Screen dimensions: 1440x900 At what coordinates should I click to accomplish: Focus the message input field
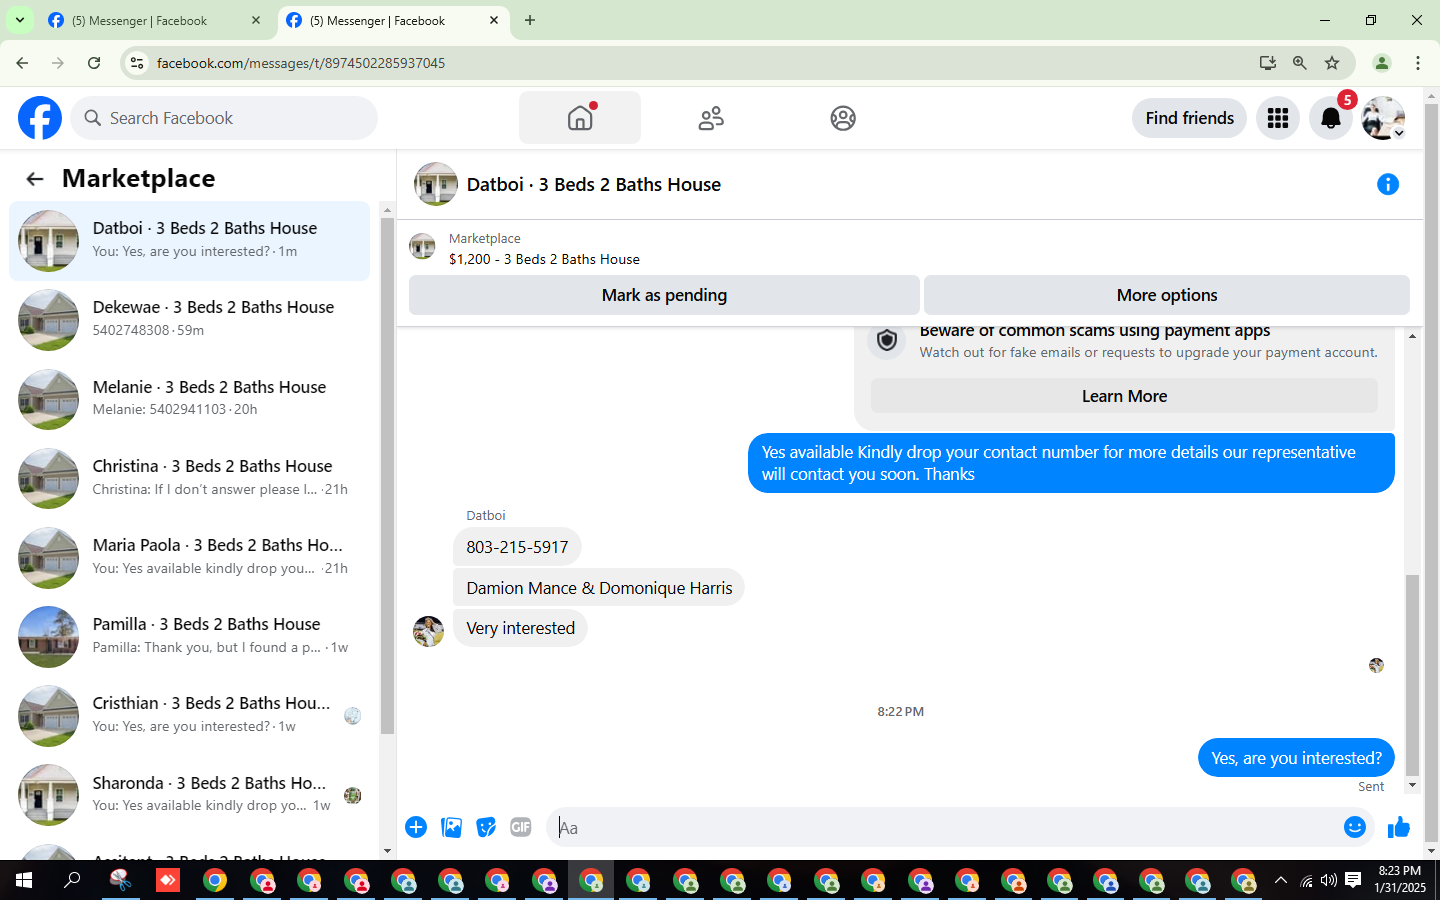tap(945, 827)
